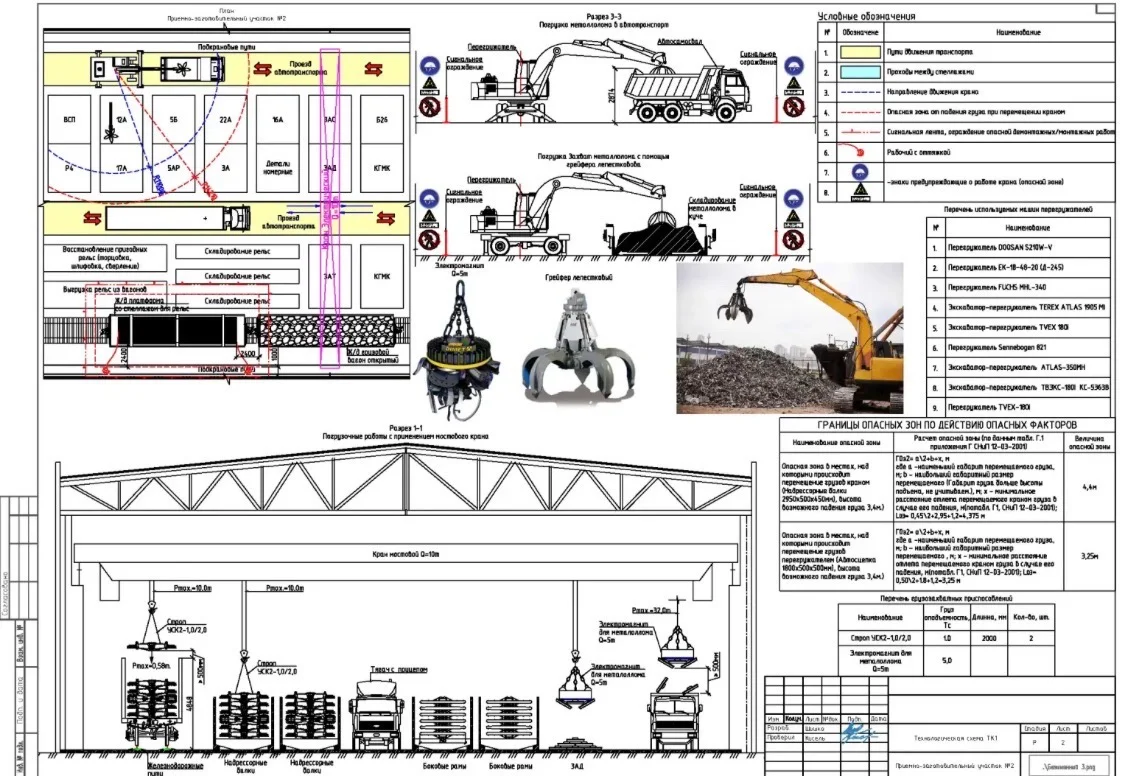Select storage cell 22A on the plan
The width and height of the screenshot is (1125, 776).
click(x=225, y=120)
